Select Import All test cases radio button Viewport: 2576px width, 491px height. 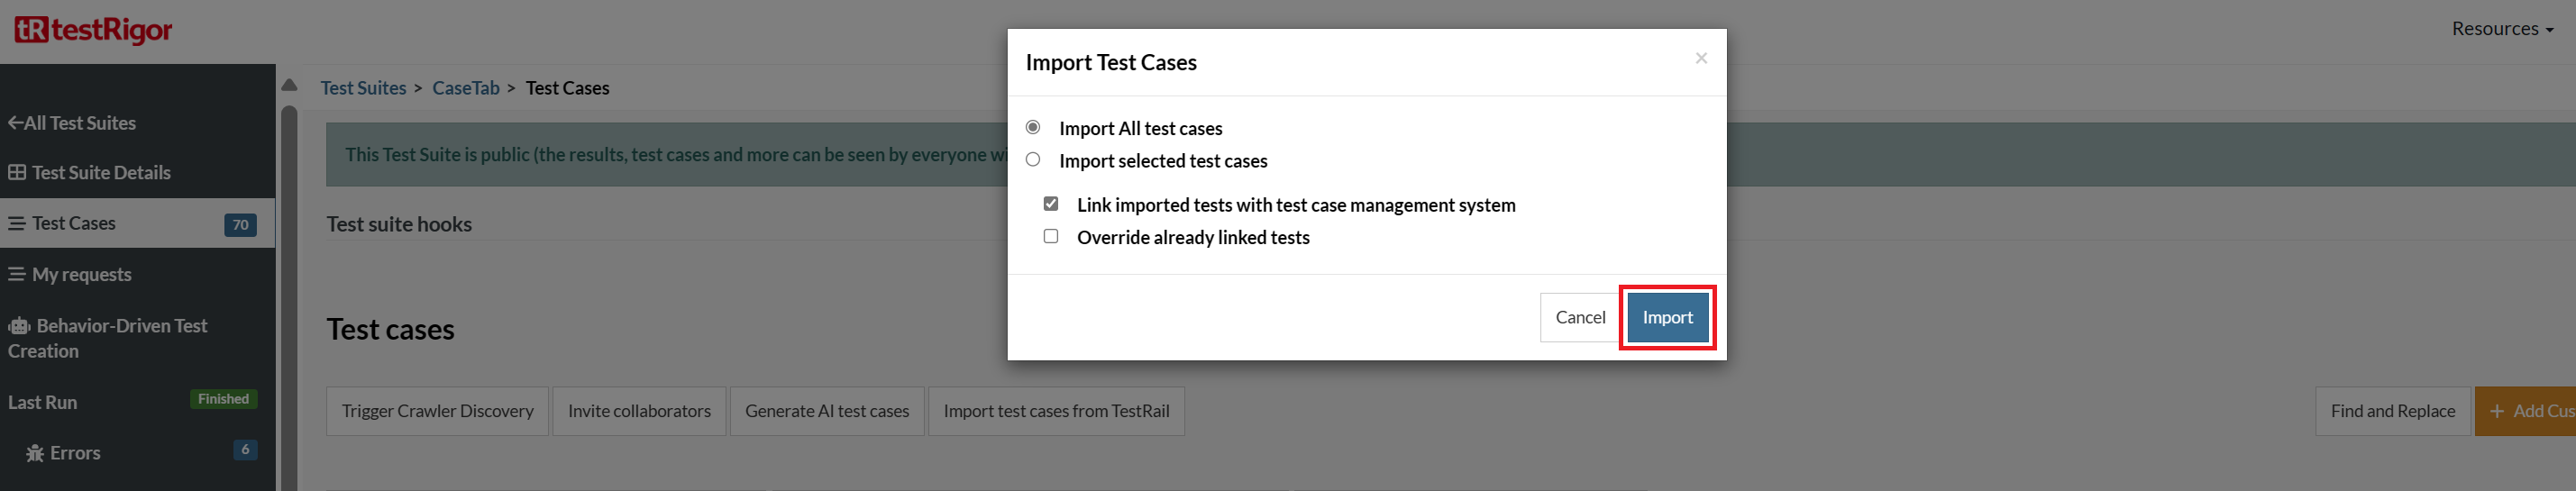pyautogui.click(x=1033, y=127)
